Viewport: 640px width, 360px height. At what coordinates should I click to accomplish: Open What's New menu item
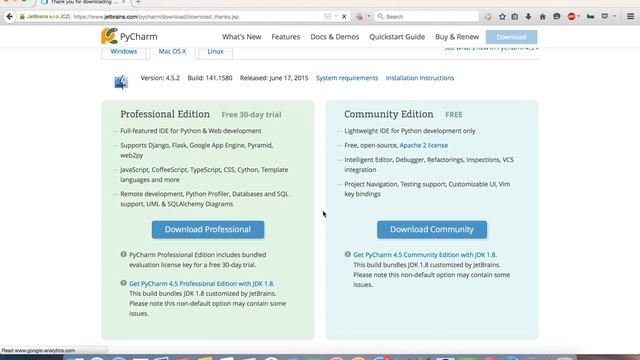tap(242, 37)
